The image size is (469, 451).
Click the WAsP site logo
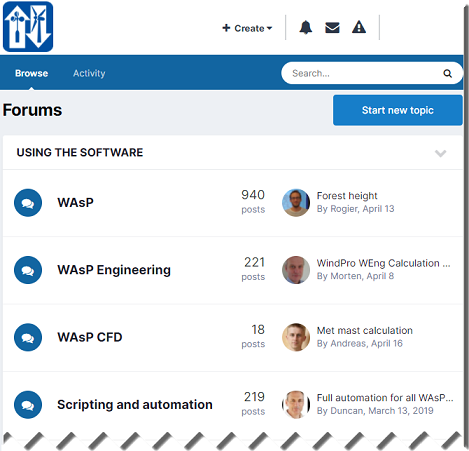[28, 27]
